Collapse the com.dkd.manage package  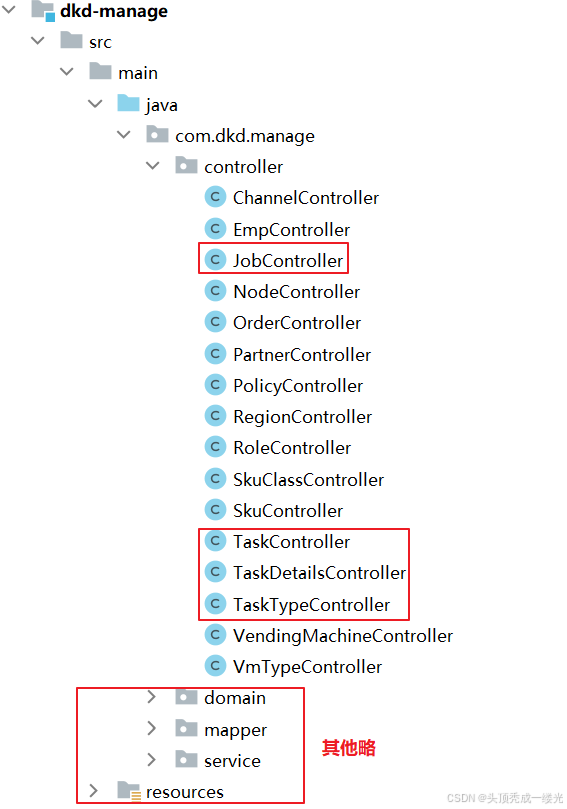pyautogui.click(x=124, y=135)
